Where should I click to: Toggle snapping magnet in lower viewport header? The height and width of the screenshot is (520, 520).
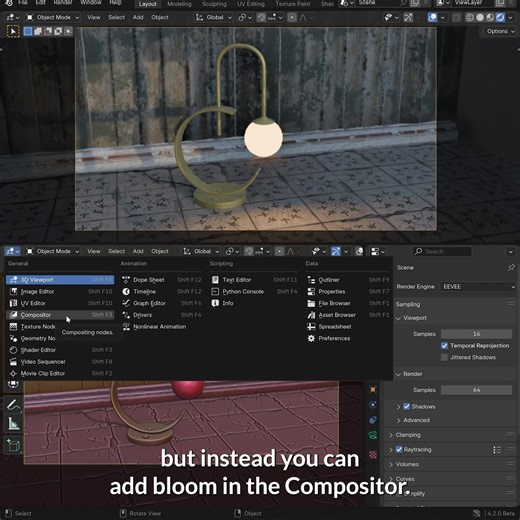[x=249, y=251]
